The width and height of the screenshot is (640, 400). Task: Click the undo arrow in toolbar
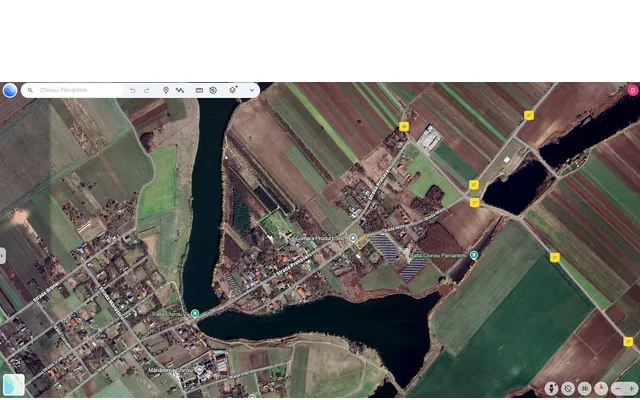(x=133, y=90)
